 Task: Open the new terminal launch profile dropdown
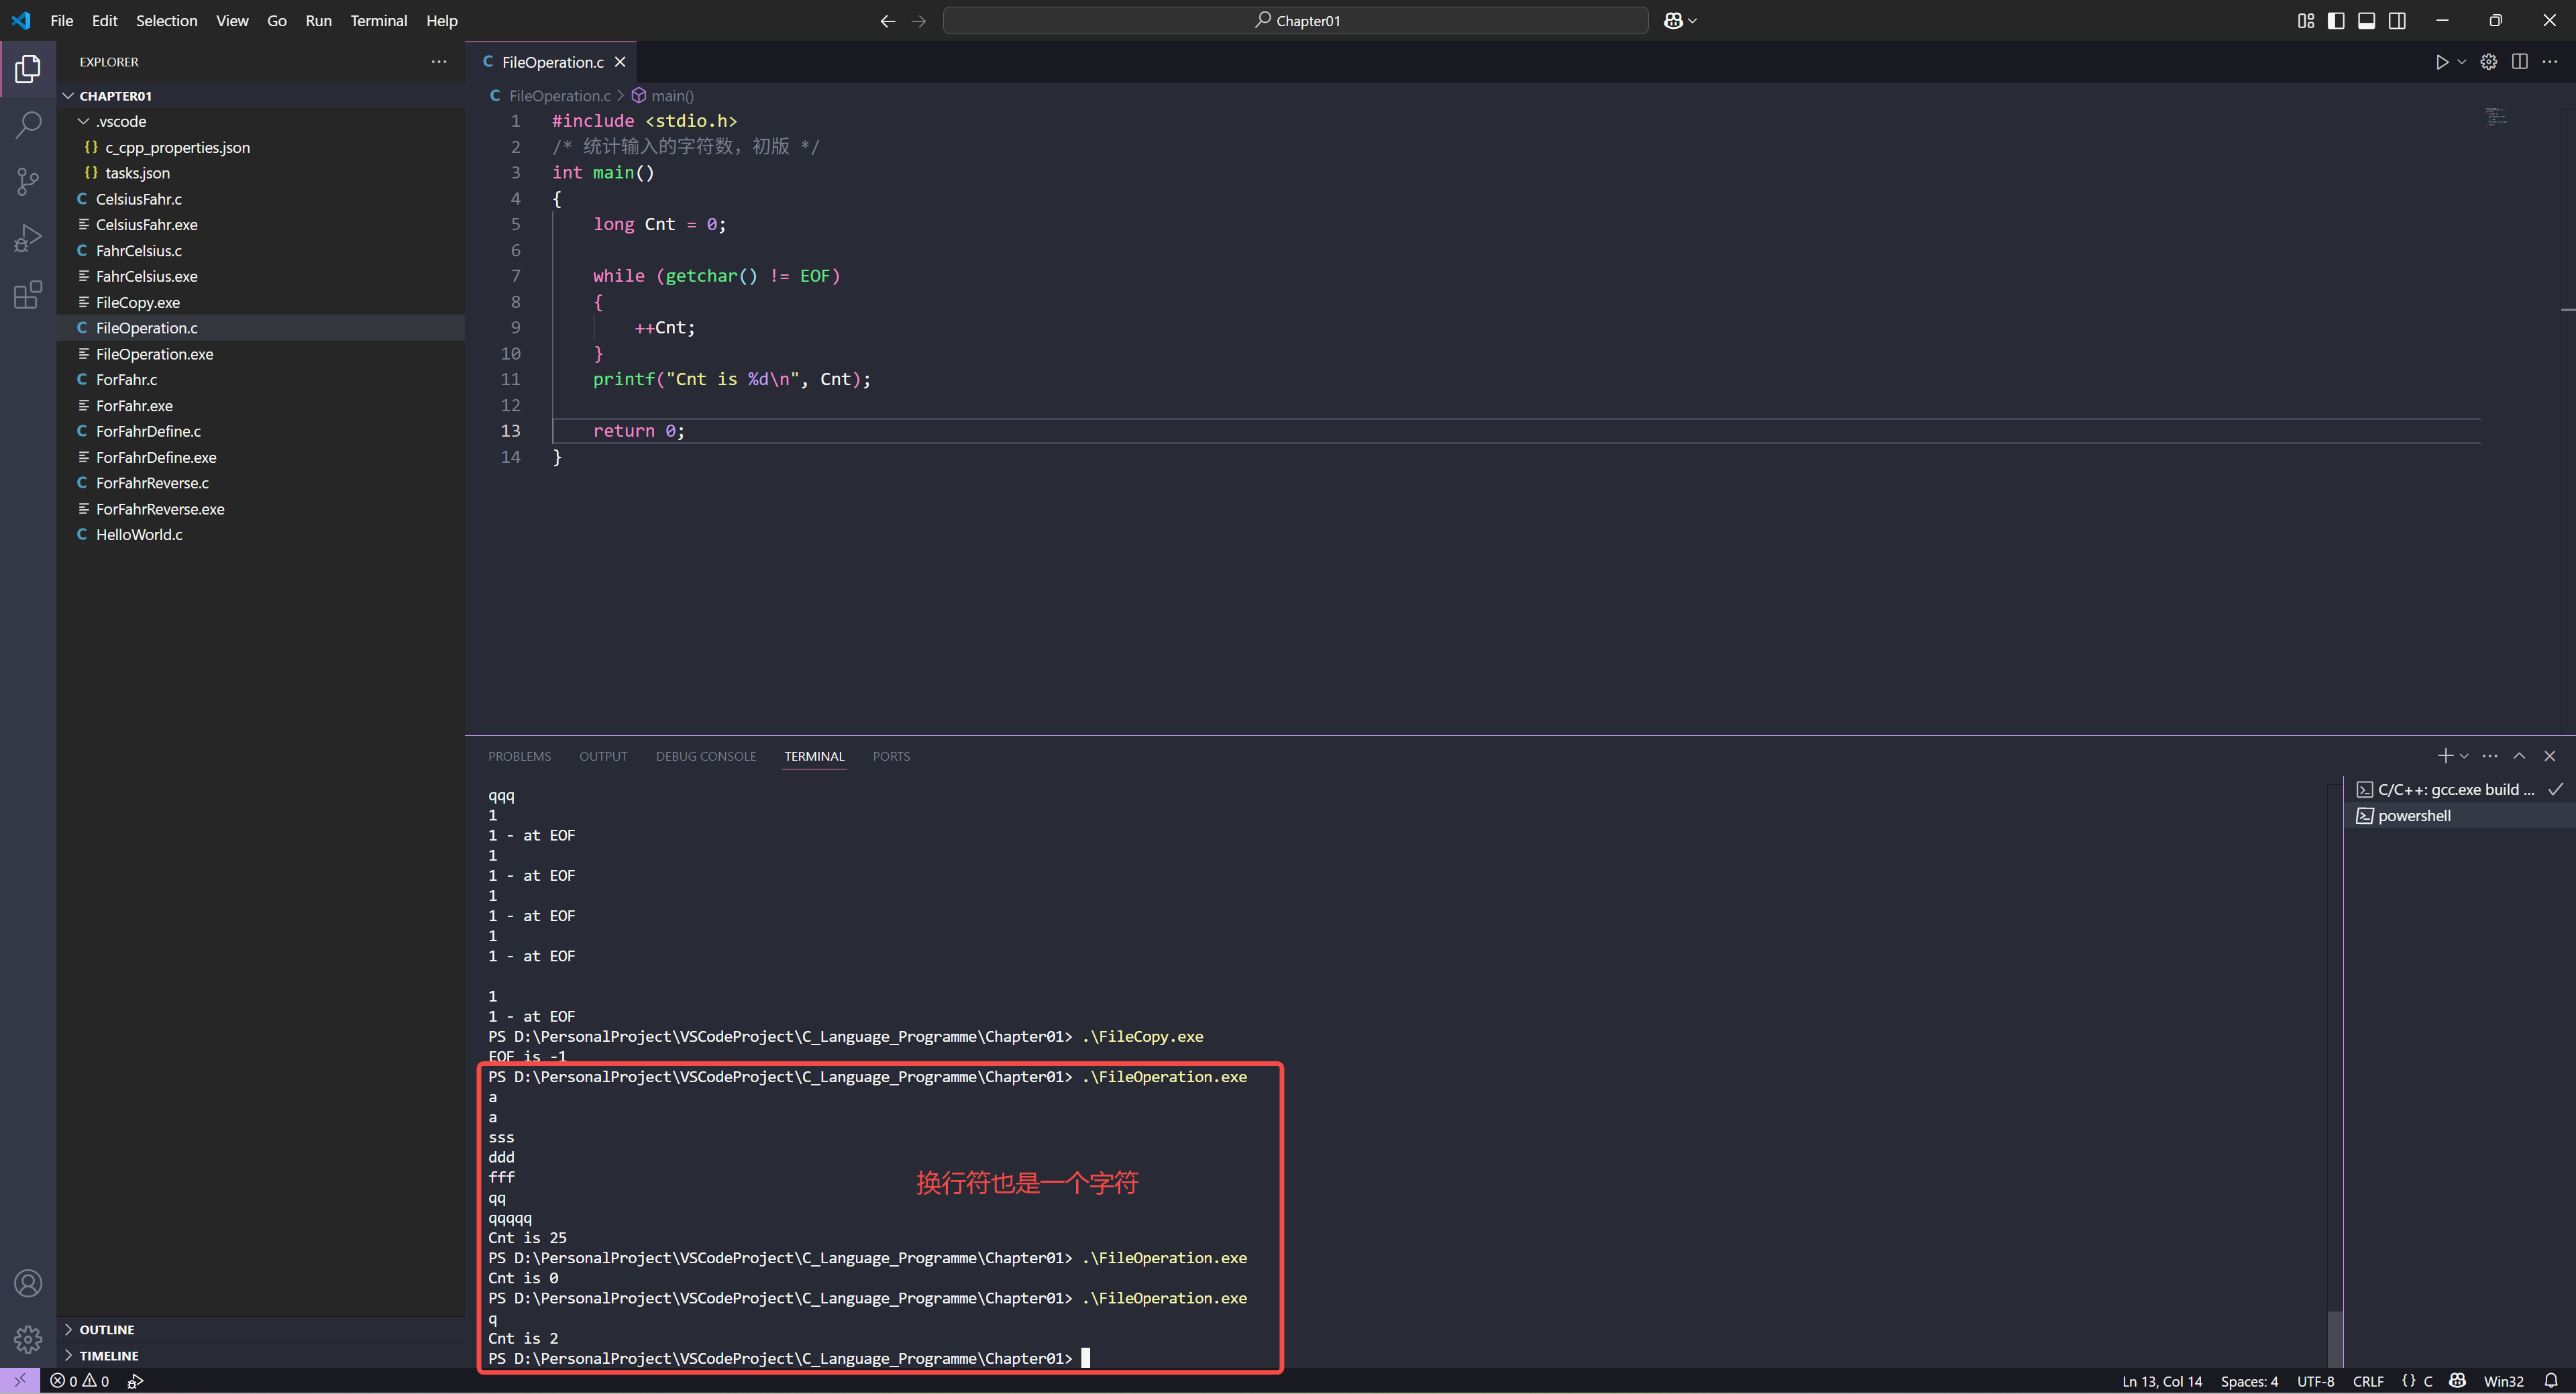[x=2464, y=756]
